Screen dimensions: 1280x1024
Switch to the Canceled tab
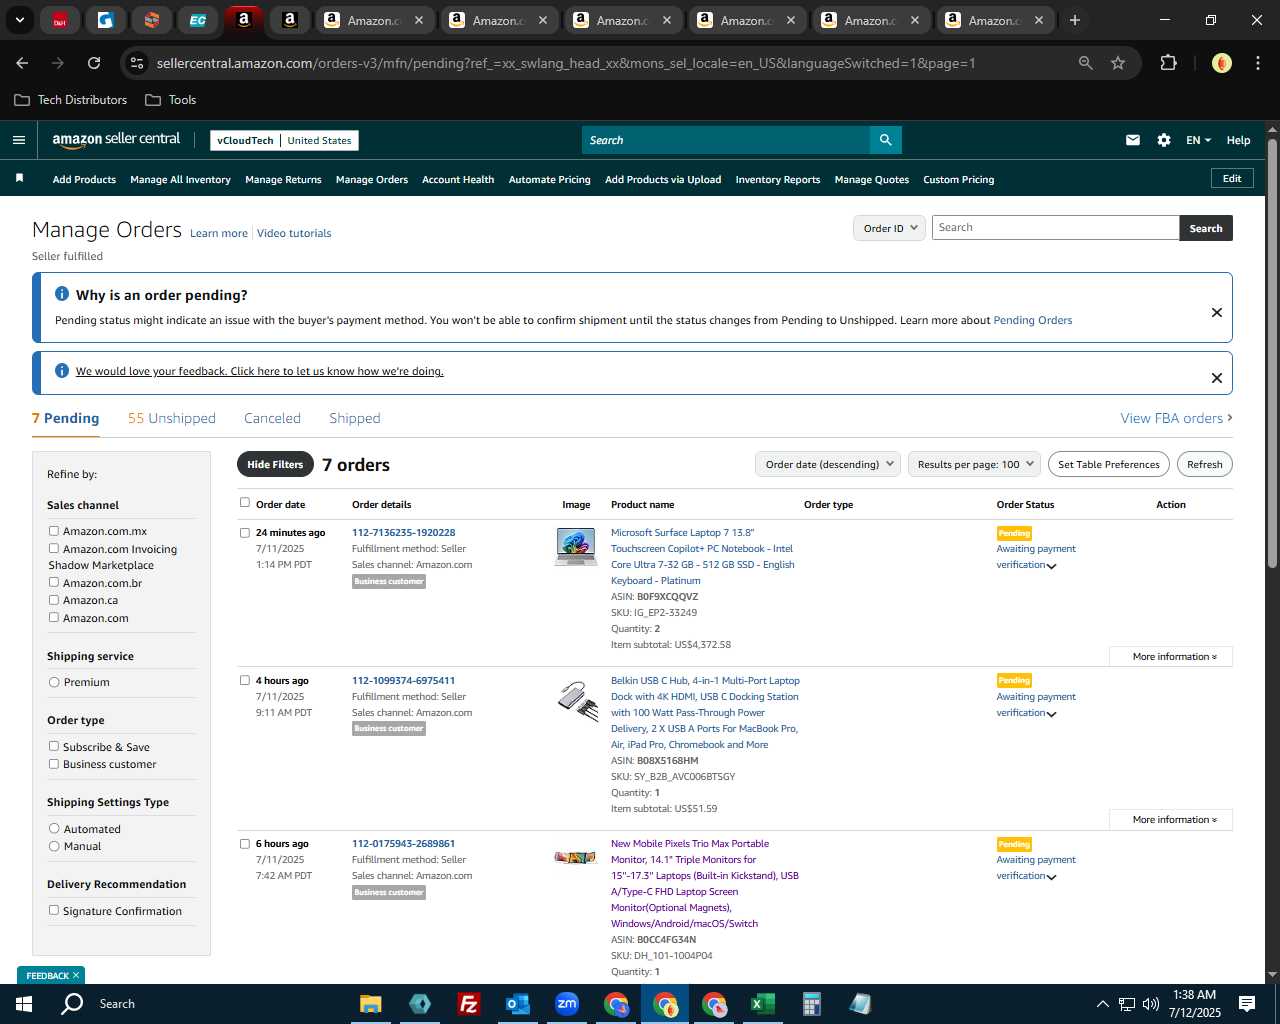(272, 418)
